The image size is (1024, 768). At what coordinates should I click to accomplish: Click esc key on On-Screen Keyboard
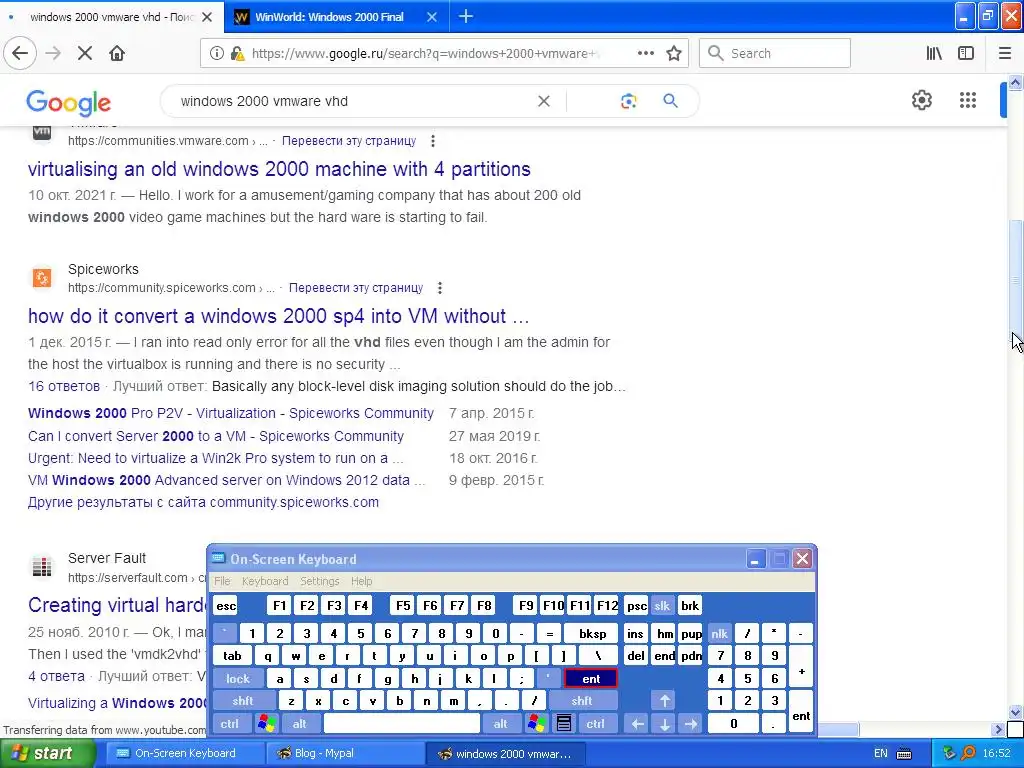226,606
